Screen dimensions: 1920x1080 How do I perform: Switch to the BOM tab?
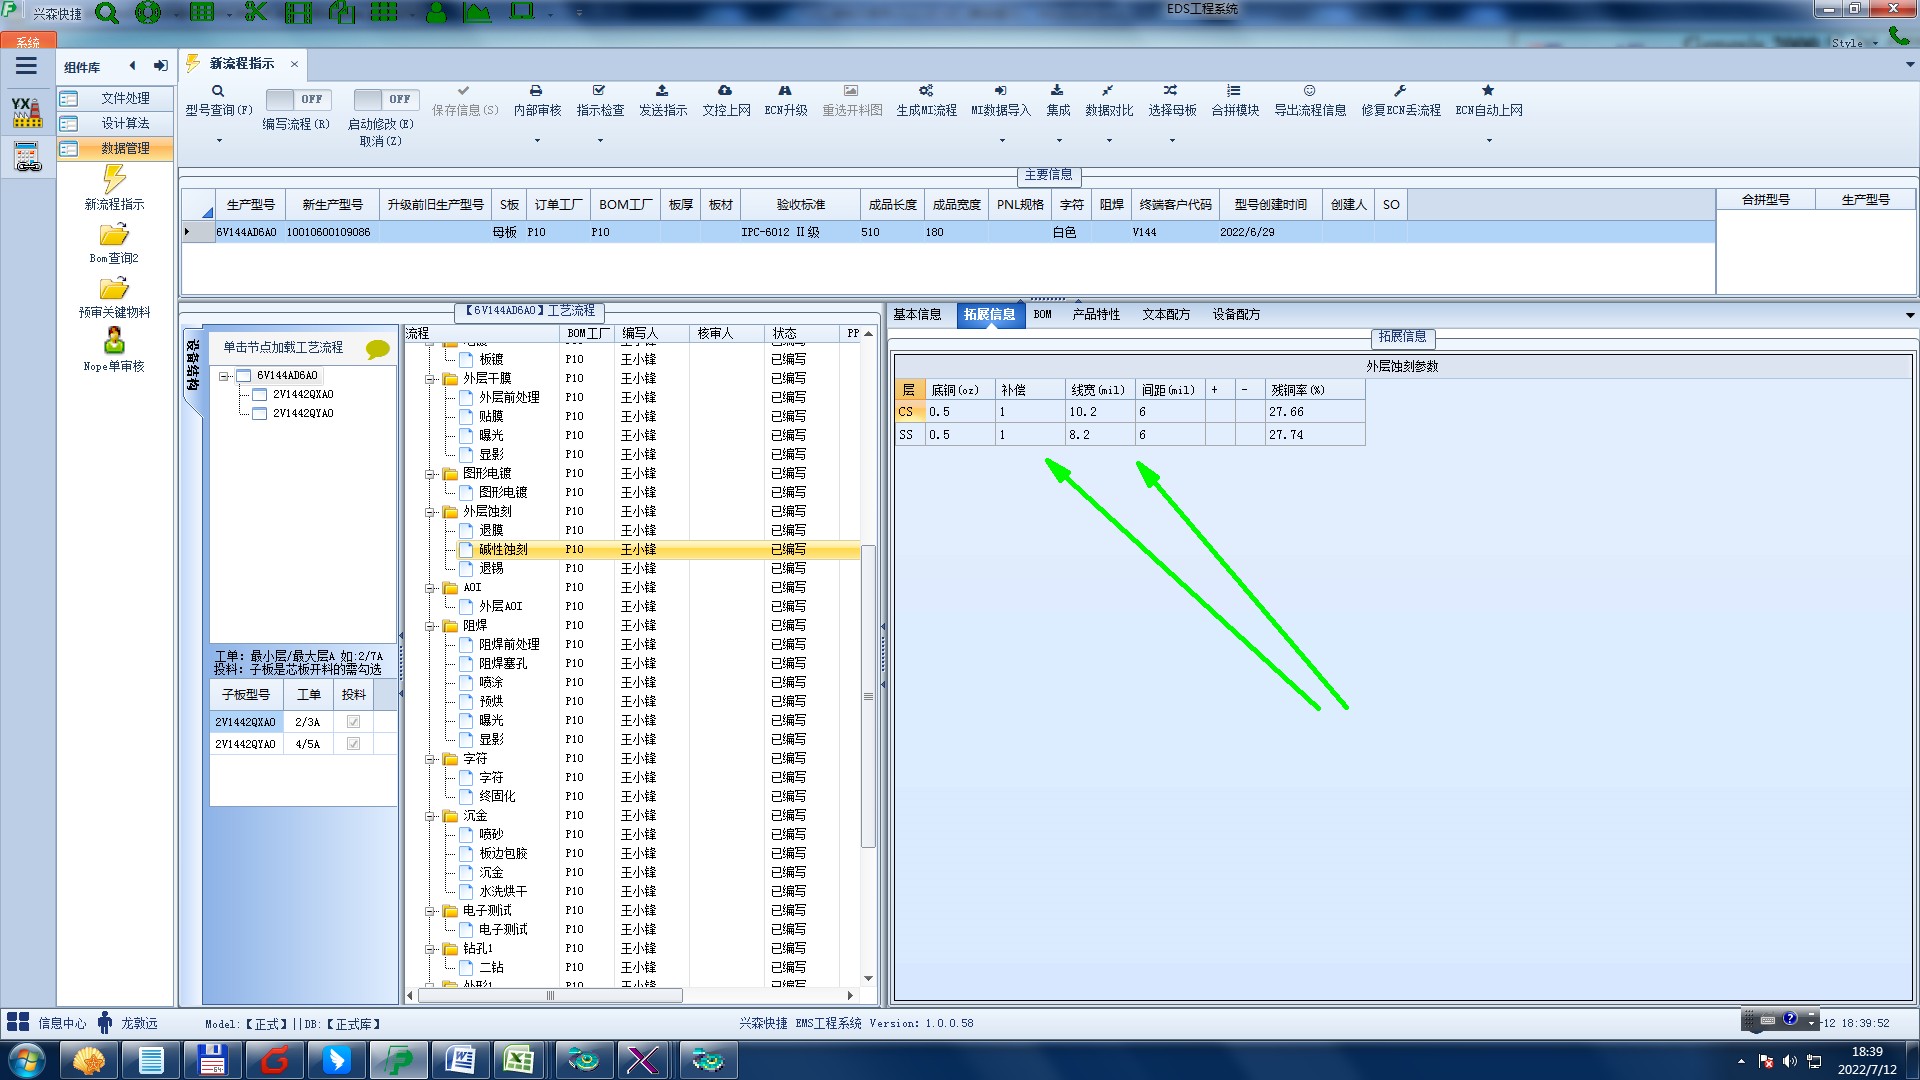coord(1042,314)
